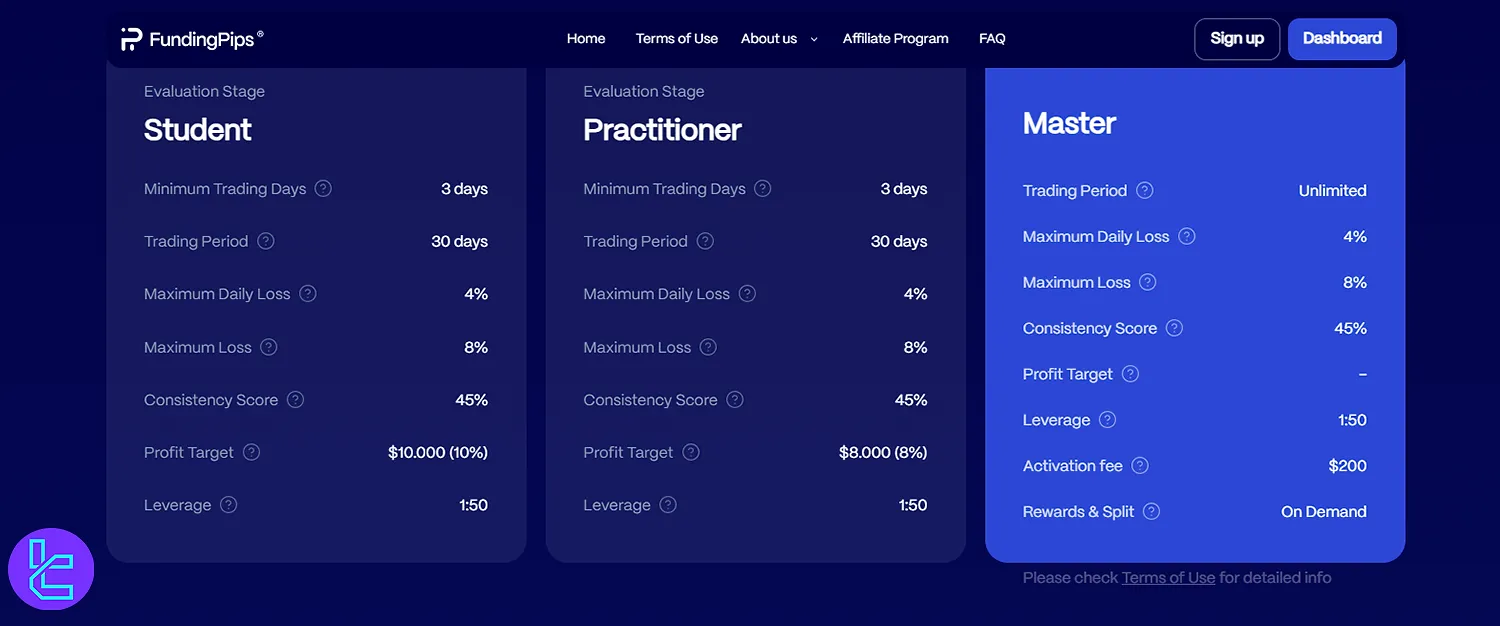
Task: Click info icon beside Practitioner Leverage
Action: (668, 505)
